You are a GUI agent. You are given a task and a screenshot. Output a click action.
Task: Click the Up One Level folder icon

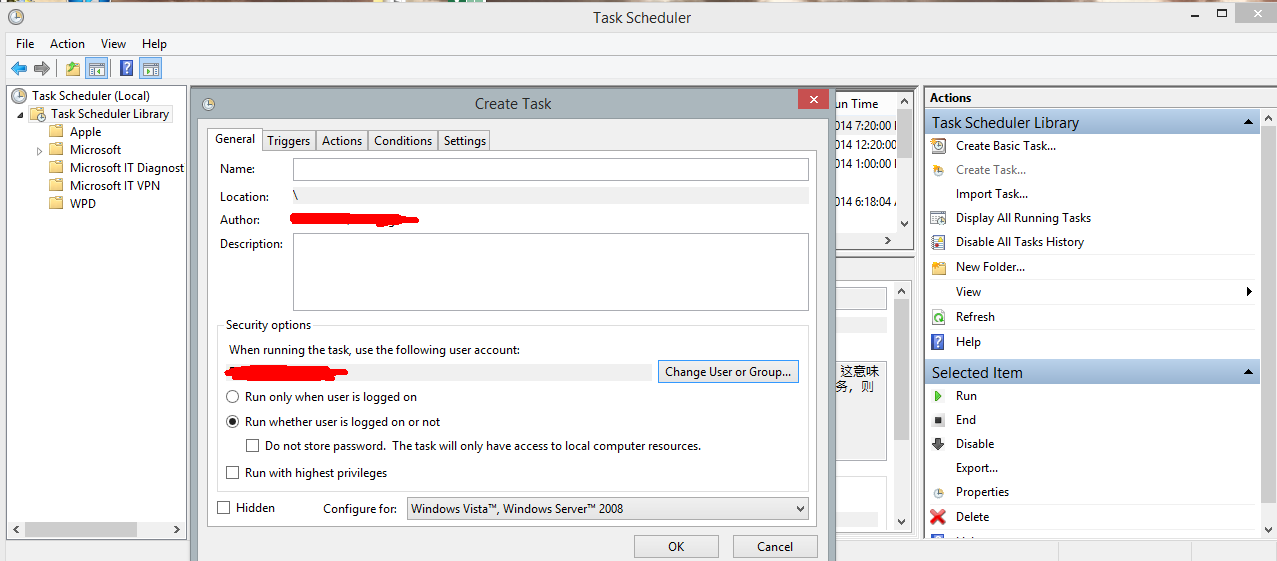[72, 69]
